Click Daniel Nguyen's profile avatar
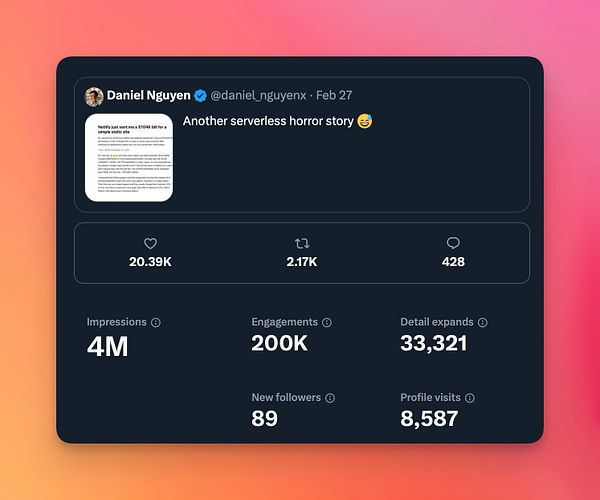Image resolution: width=600 pixels, height=500 pixels. 94,97
